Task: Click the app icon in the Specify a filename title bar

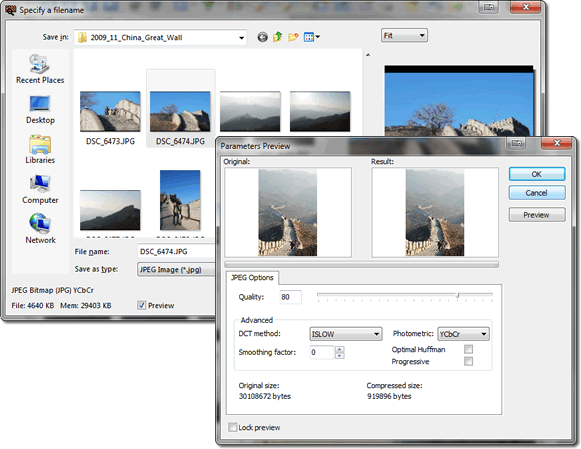Action: pyautogui.click(x=10, y=10)
